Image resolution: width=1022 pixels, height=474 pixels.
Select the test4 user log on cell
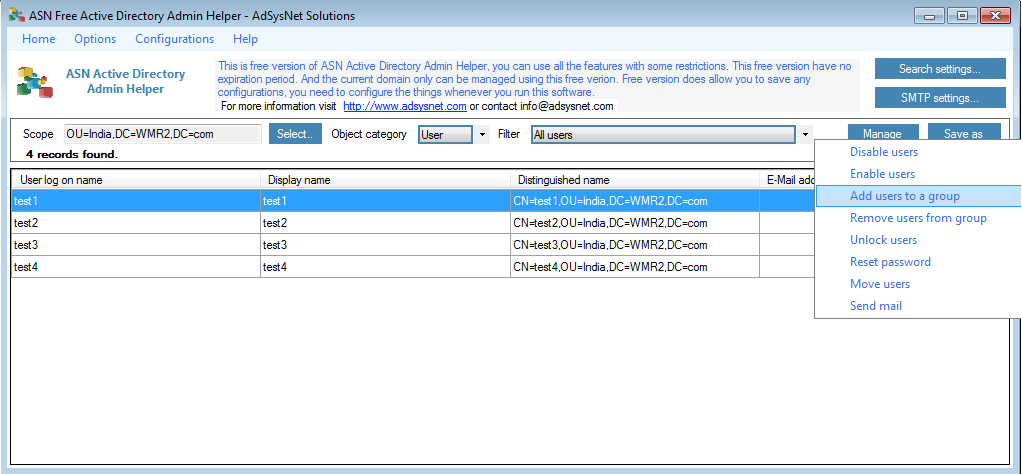pyautogui.click(x=136, y=267)
